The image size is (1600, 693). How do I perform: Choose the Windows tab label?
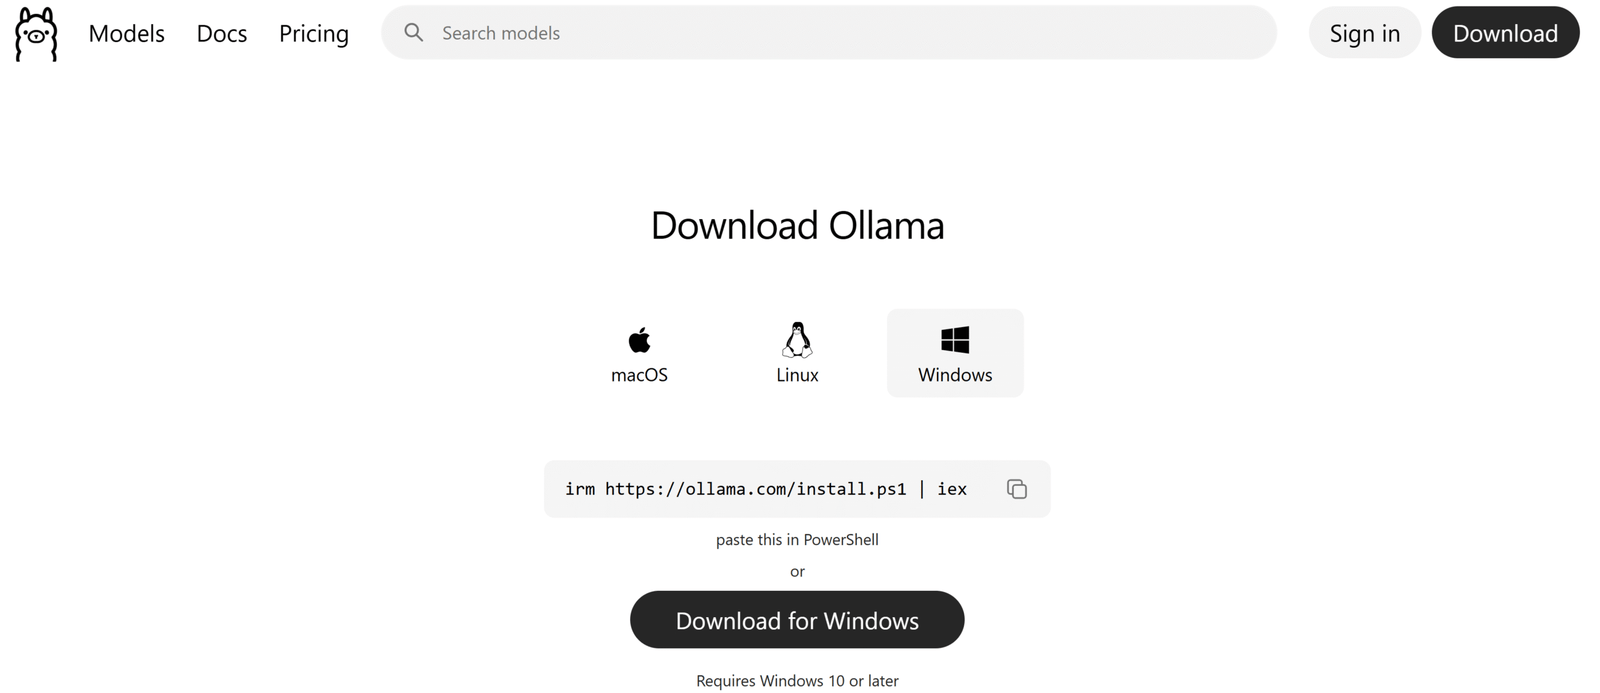click(x=955, y=375)
